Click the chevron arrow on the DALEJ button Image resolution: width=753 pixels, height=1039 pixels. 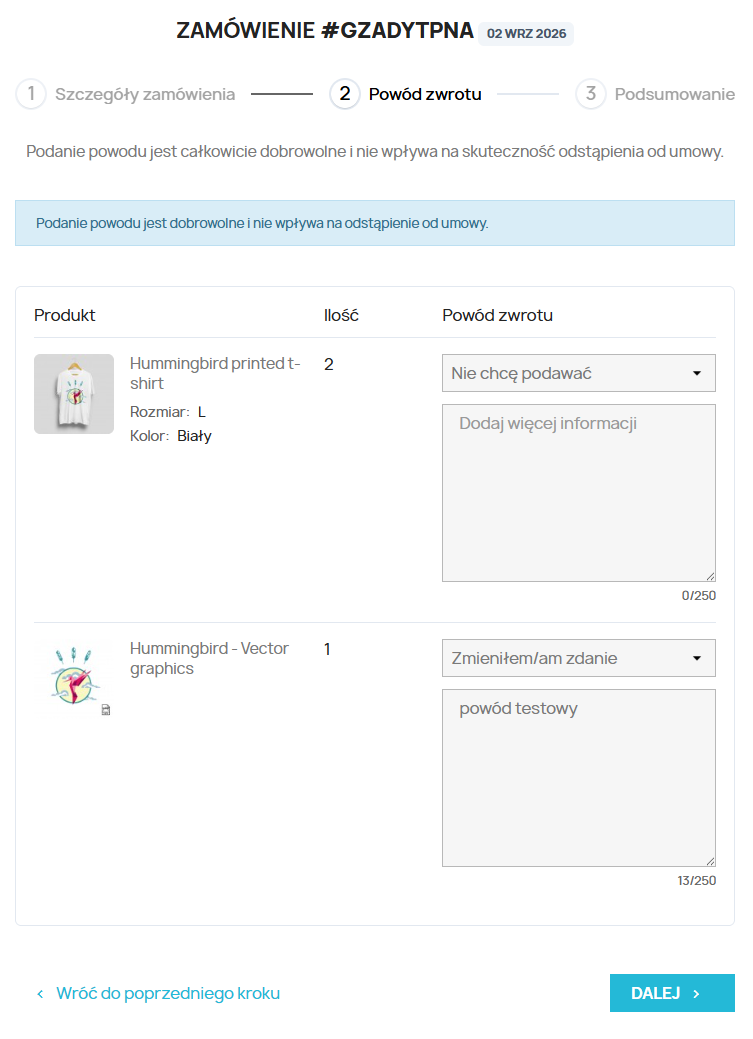[697, 993]
